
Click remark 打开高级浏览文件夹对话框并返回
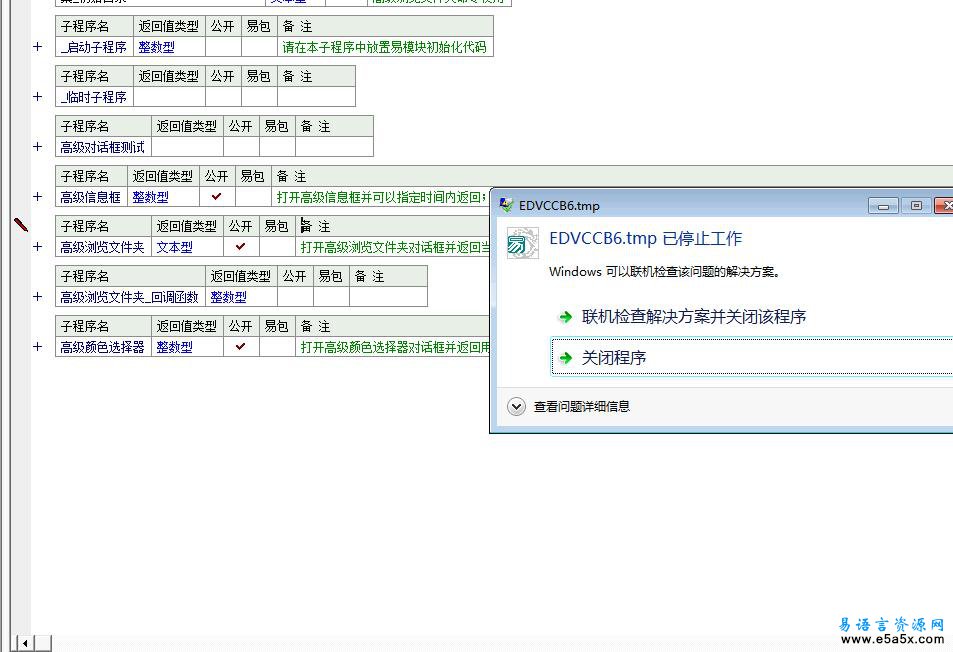pyautogui.click(x=395, y=247)
